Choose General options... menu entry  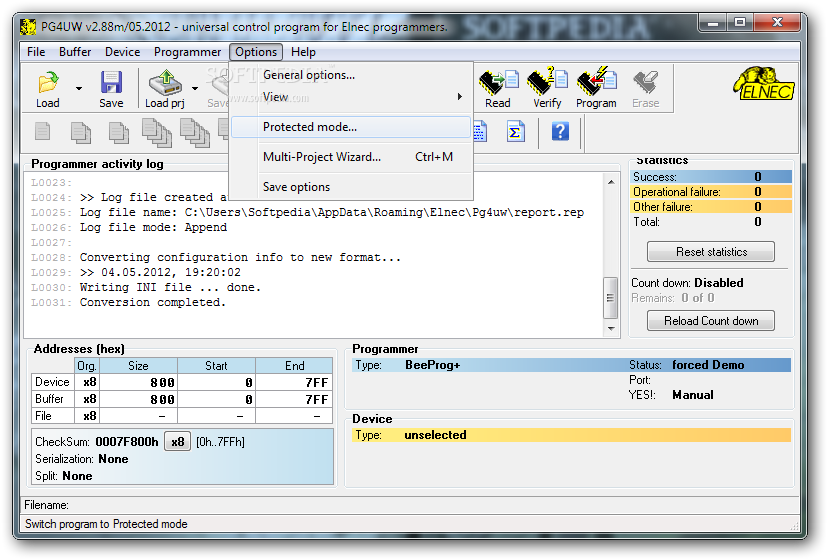(x=351, y=75)
